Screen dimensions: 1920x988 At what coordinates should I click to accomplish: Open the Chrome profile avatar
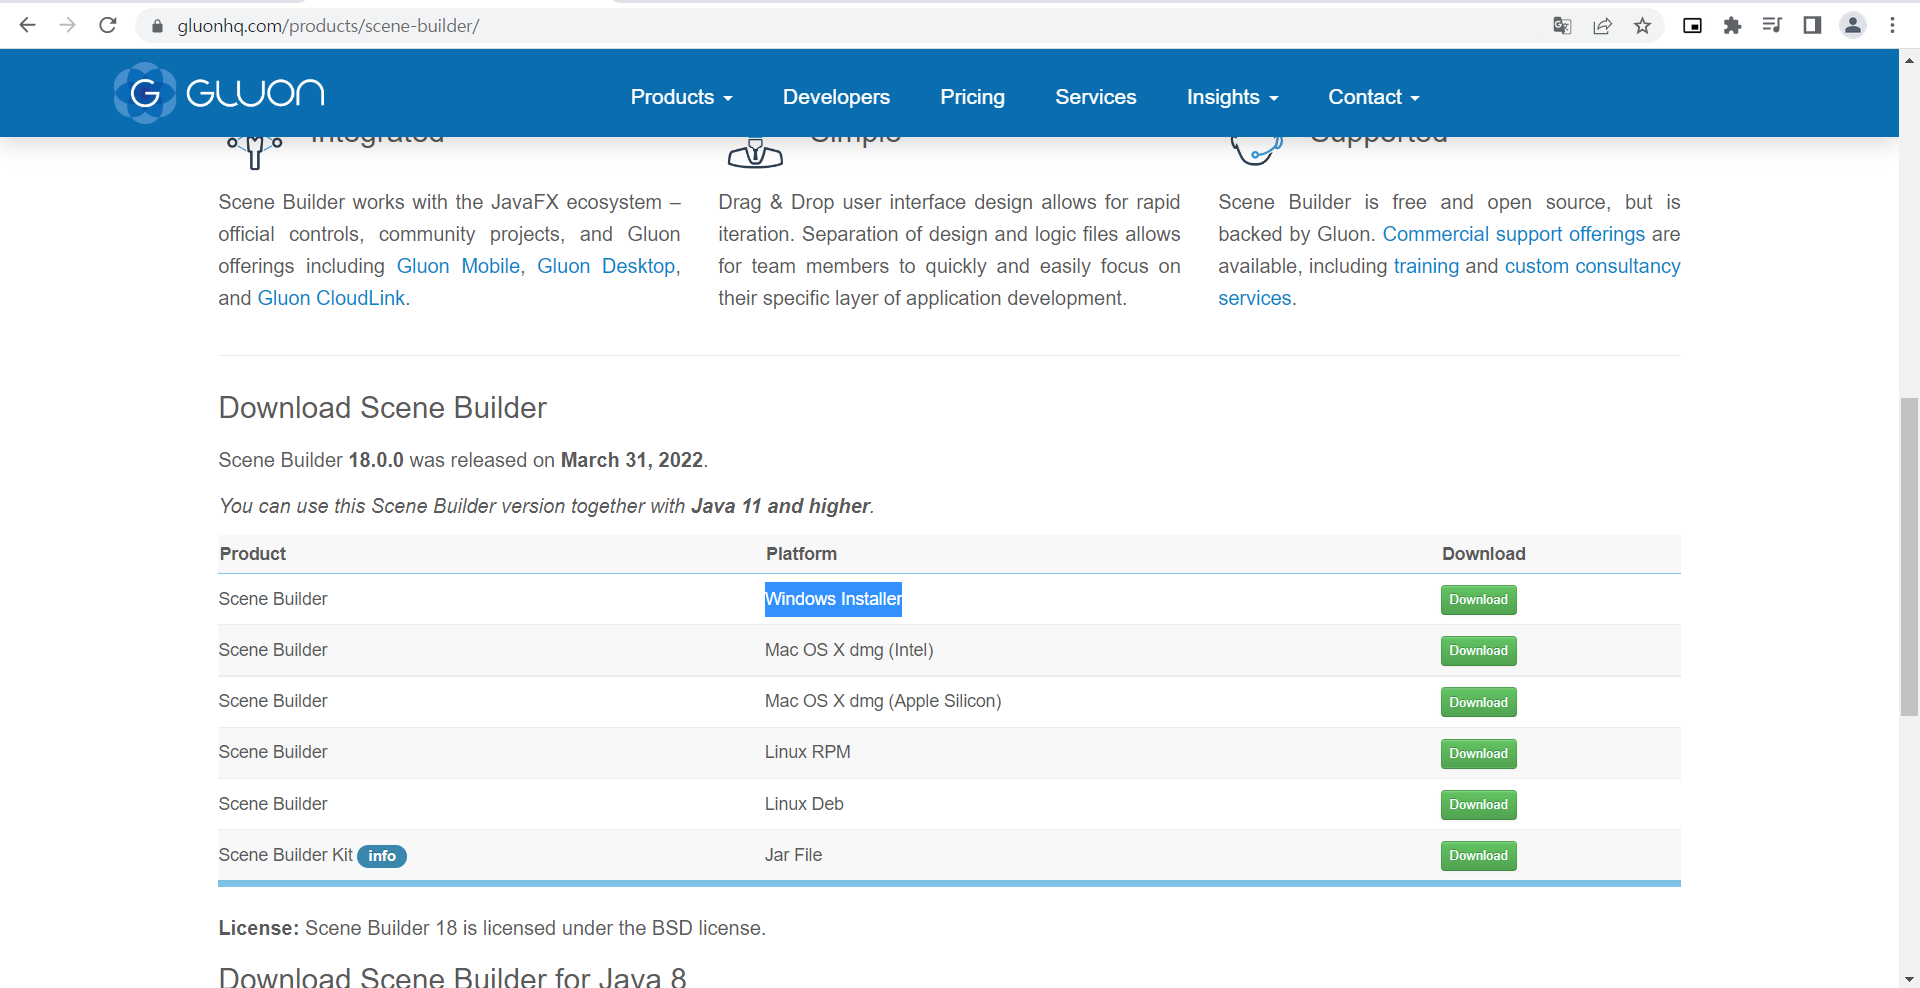point(1853,26)
